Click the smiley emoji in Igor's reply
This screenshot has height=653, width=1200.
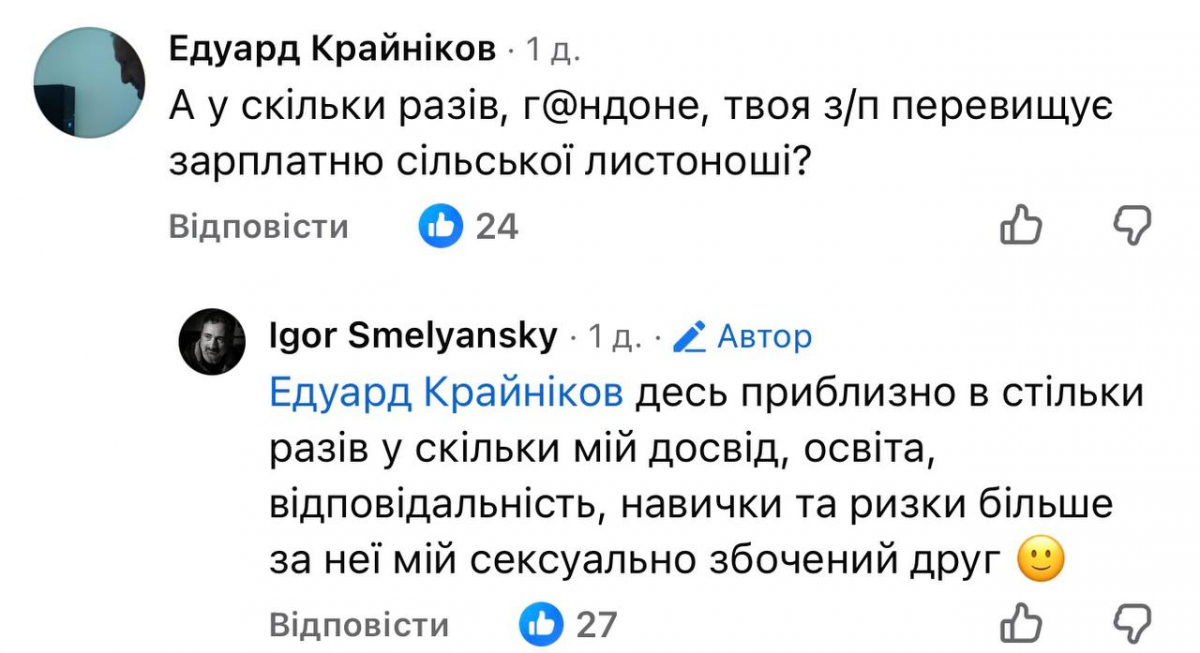tap(1039, 561)
